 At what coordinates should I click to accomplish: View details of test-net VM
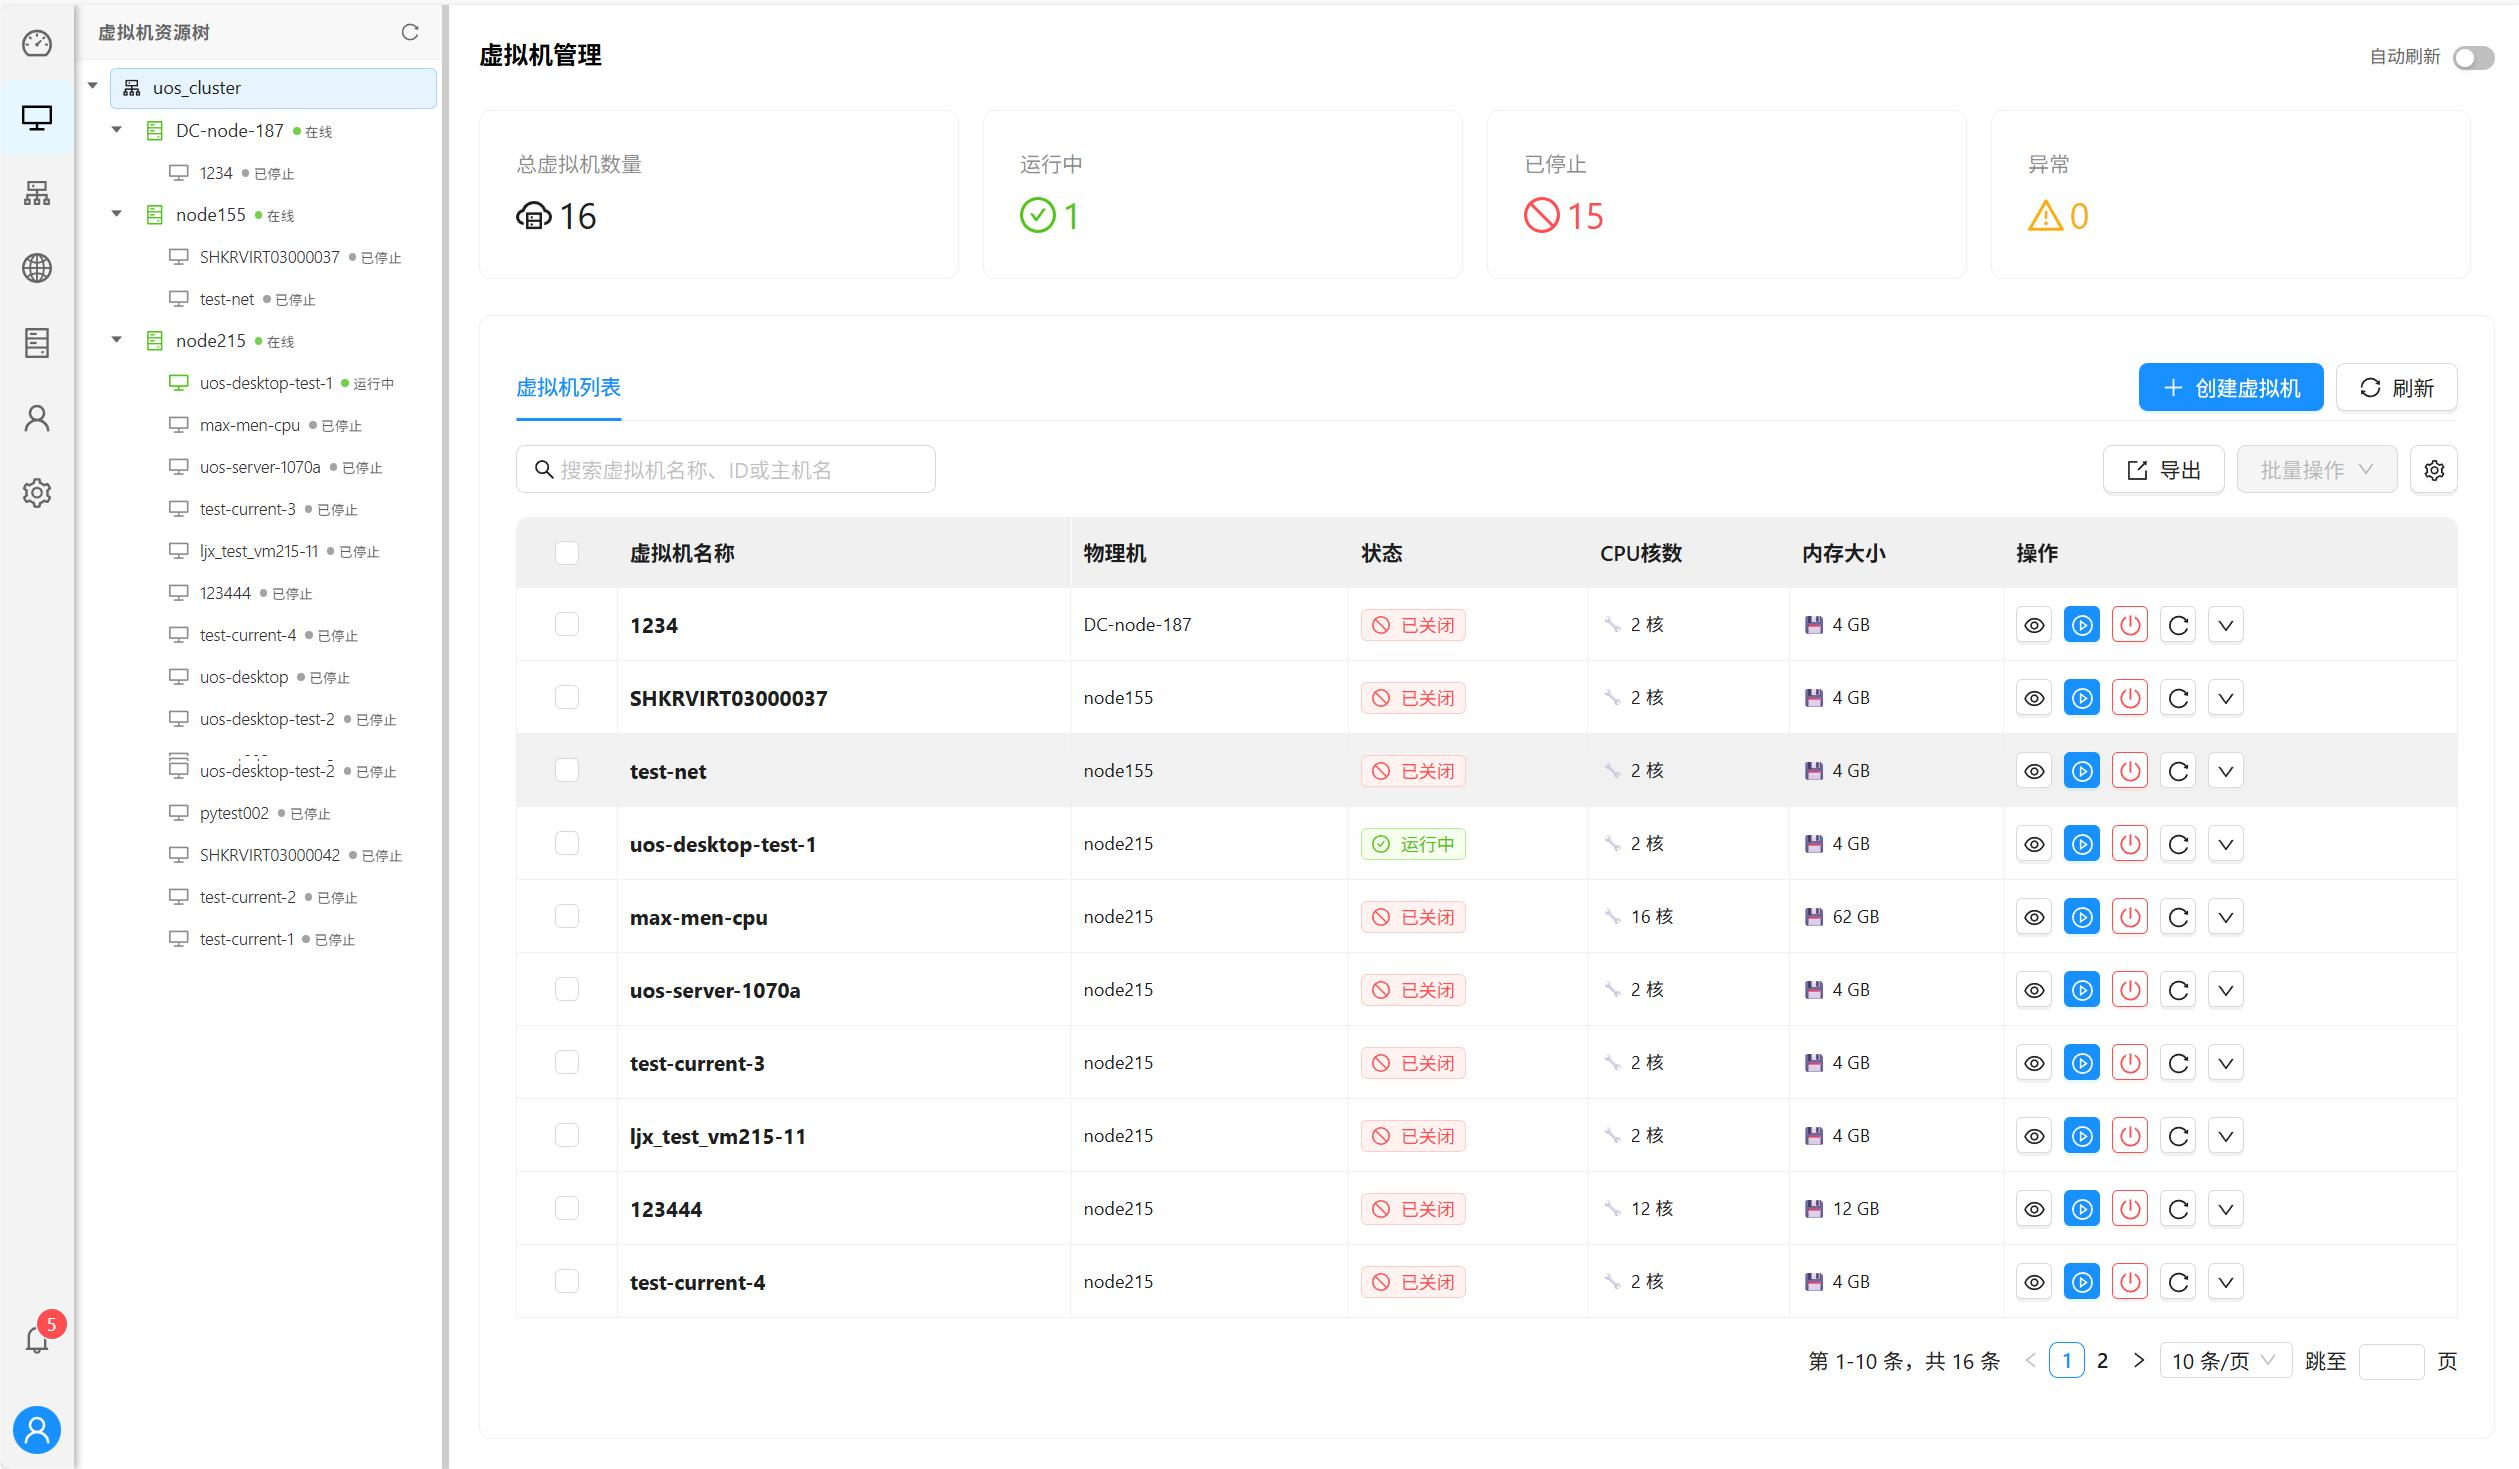coord(2033,771)
